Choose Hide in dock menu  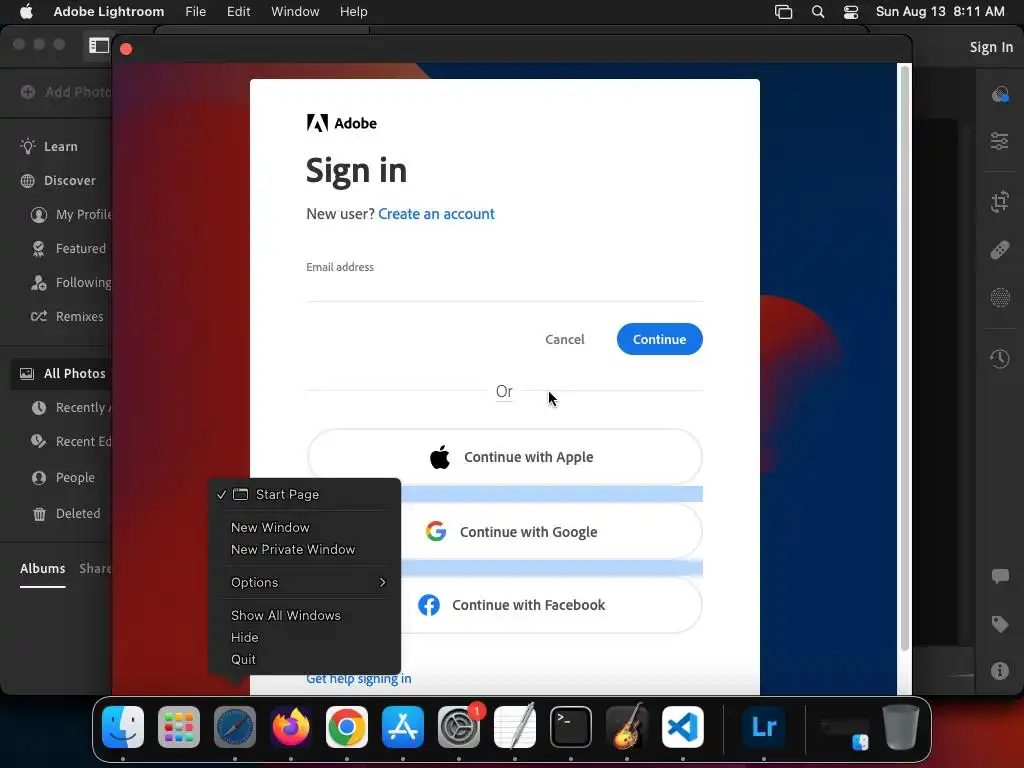coord(245,637)
